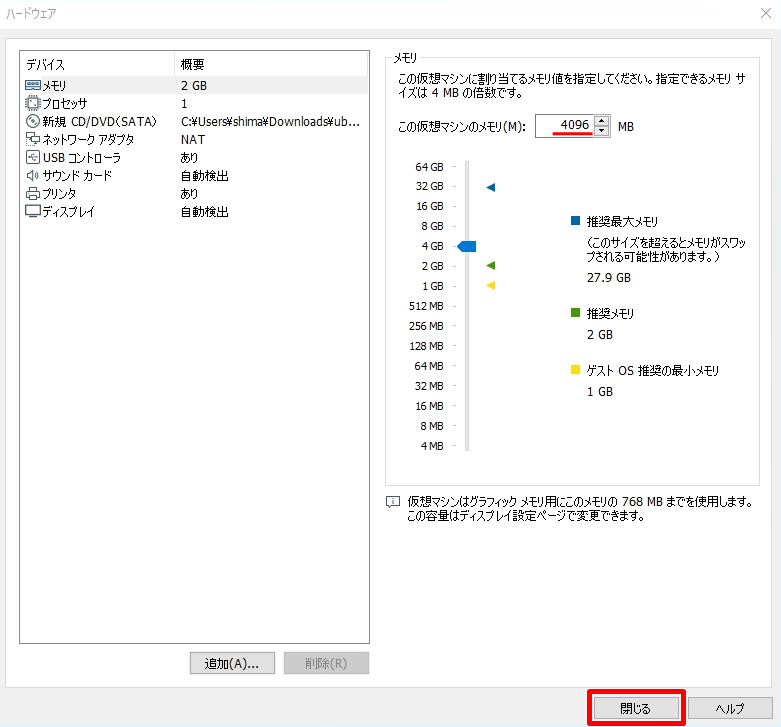This screenshot has height=727, width=781.
Task: Click the 推奨メモリ legend label
Action: point(610,314)
